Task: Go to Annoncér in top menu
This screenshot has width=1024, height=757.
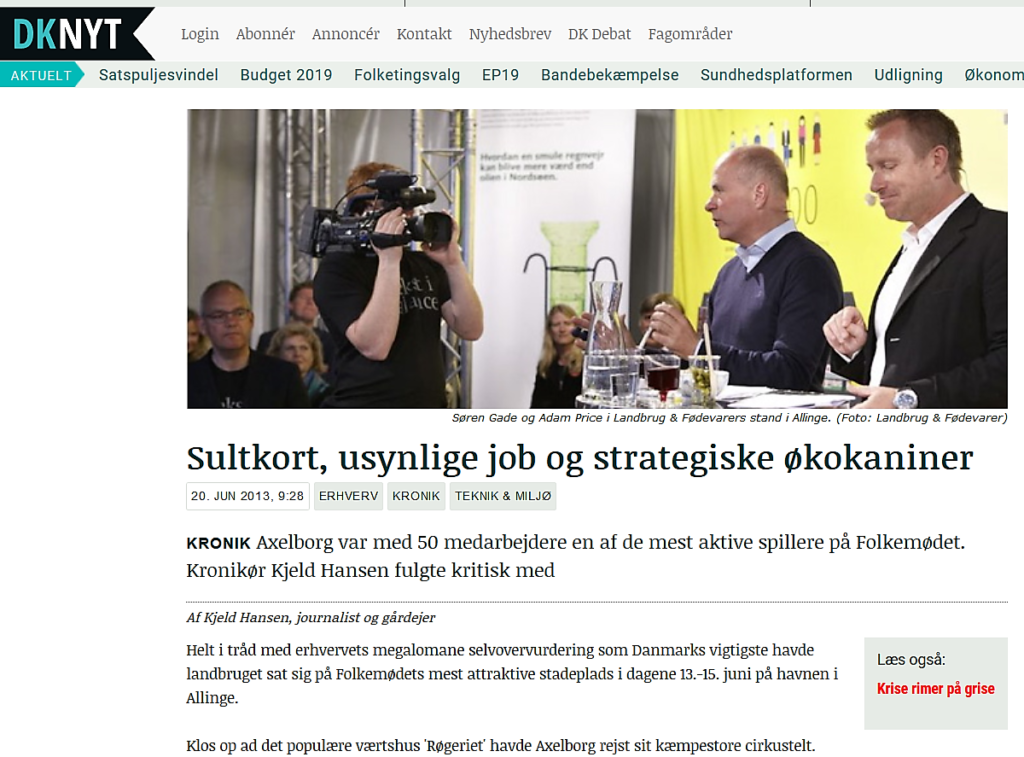Action: click(345, 34)
